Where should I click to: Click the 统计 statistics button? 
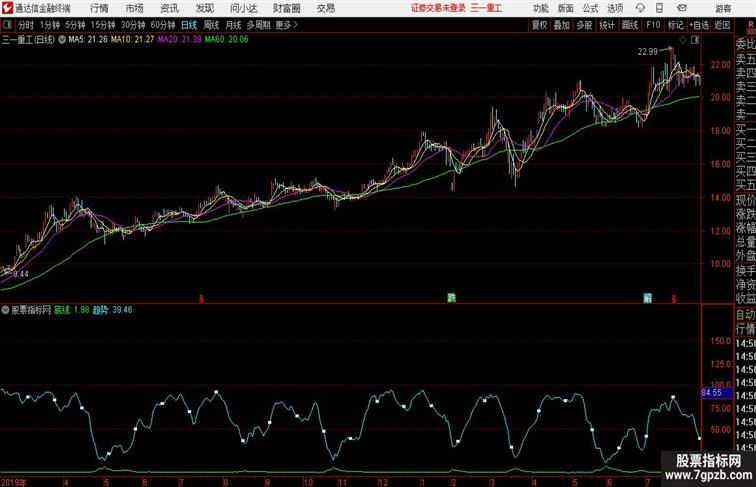point(607,25)
